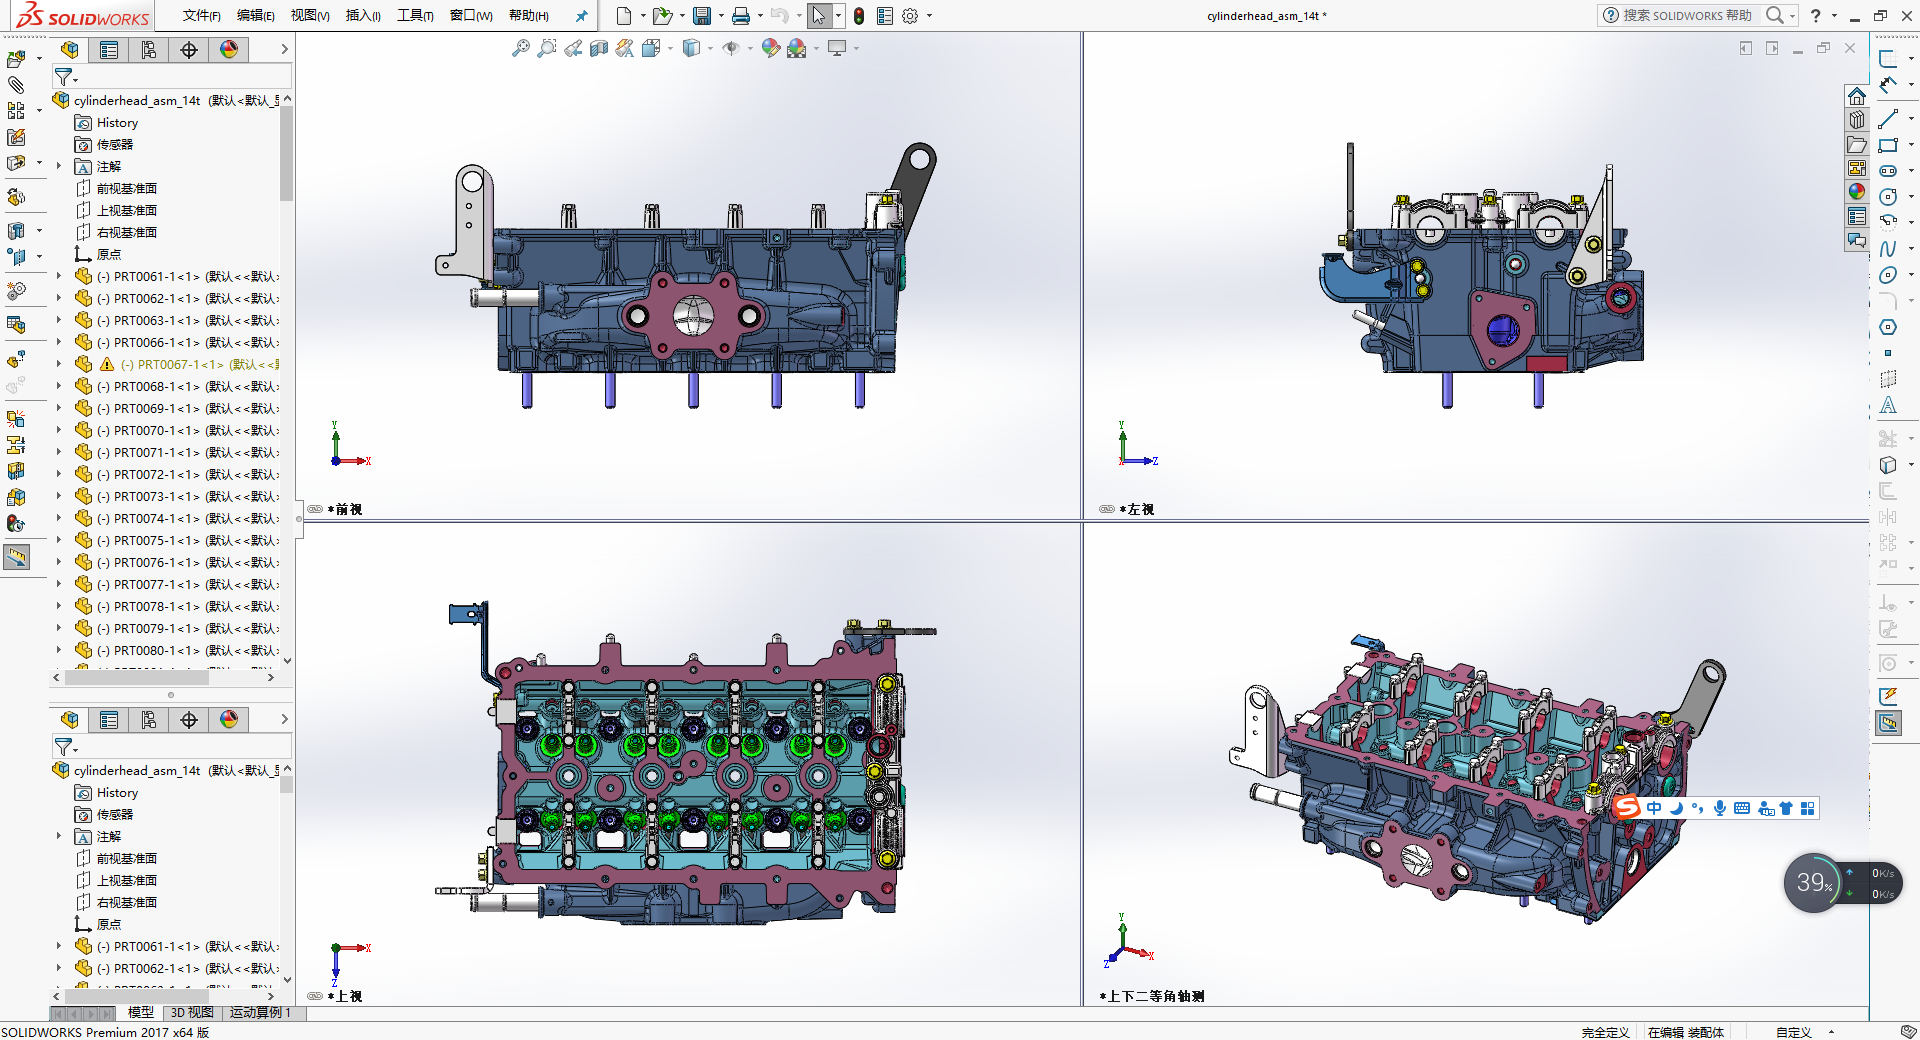The width and height of the screenshot is (1920, 1040).
Task: Open the 工具(T) menu
Action: tap(415, 16)
